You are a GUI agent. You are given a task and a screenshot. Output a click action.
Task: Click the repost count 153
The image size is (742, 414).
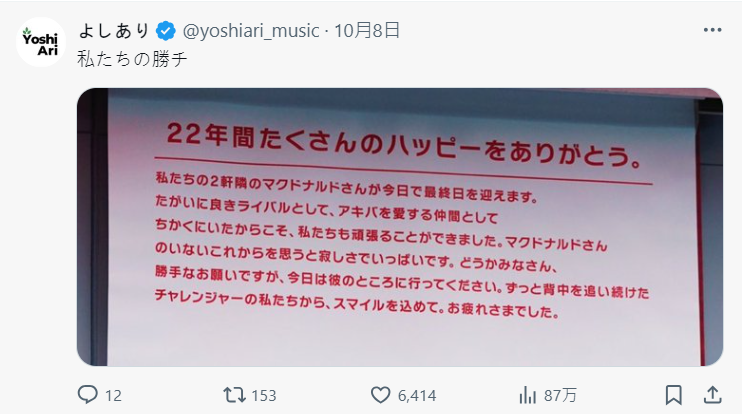[x=264, y=396]
